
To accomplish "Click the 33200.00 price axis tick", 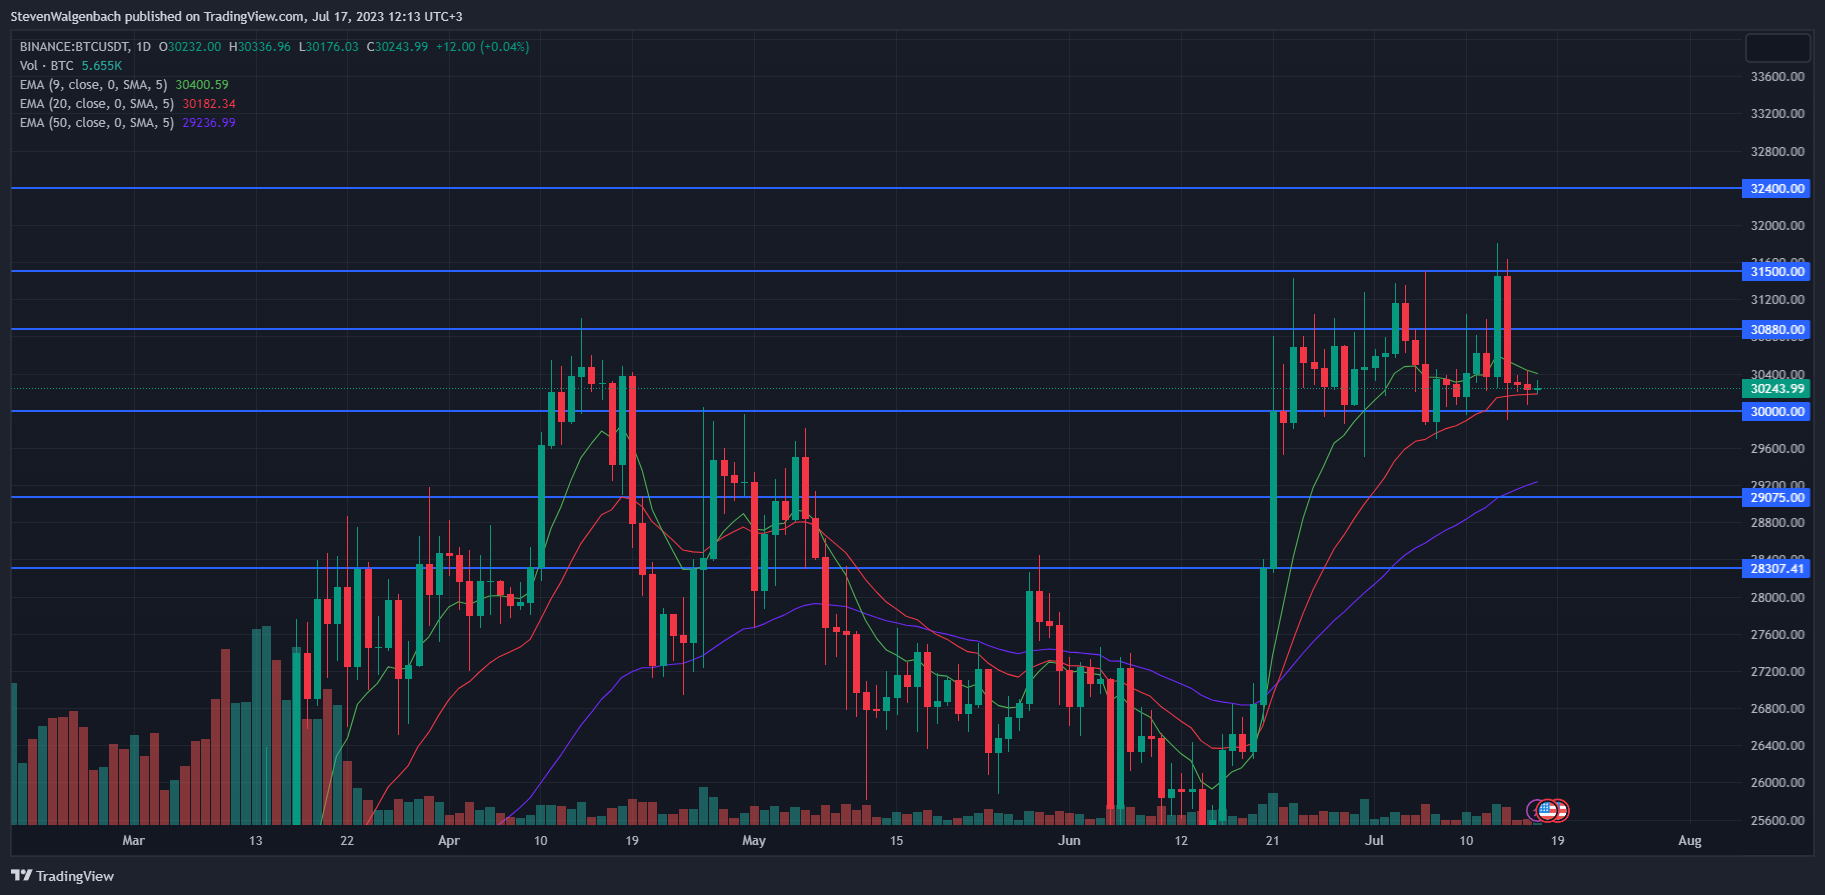I will tap(1778, 114).
